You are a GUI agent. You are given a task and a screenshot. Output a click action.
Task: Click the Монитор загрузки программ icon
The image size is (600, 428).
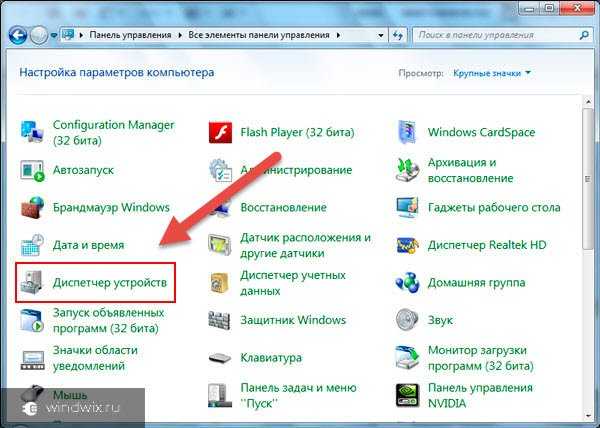(407, 358)
